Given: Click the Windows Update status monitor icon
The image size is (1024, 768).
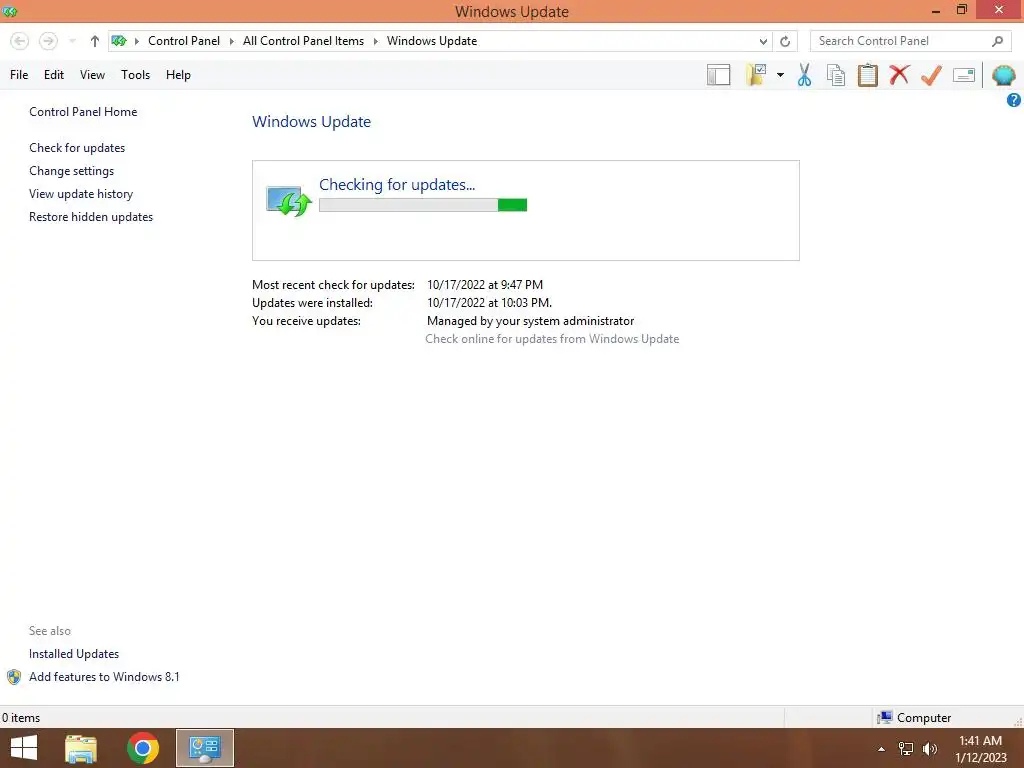Looking at the screenshot, I should pos(288,200).
